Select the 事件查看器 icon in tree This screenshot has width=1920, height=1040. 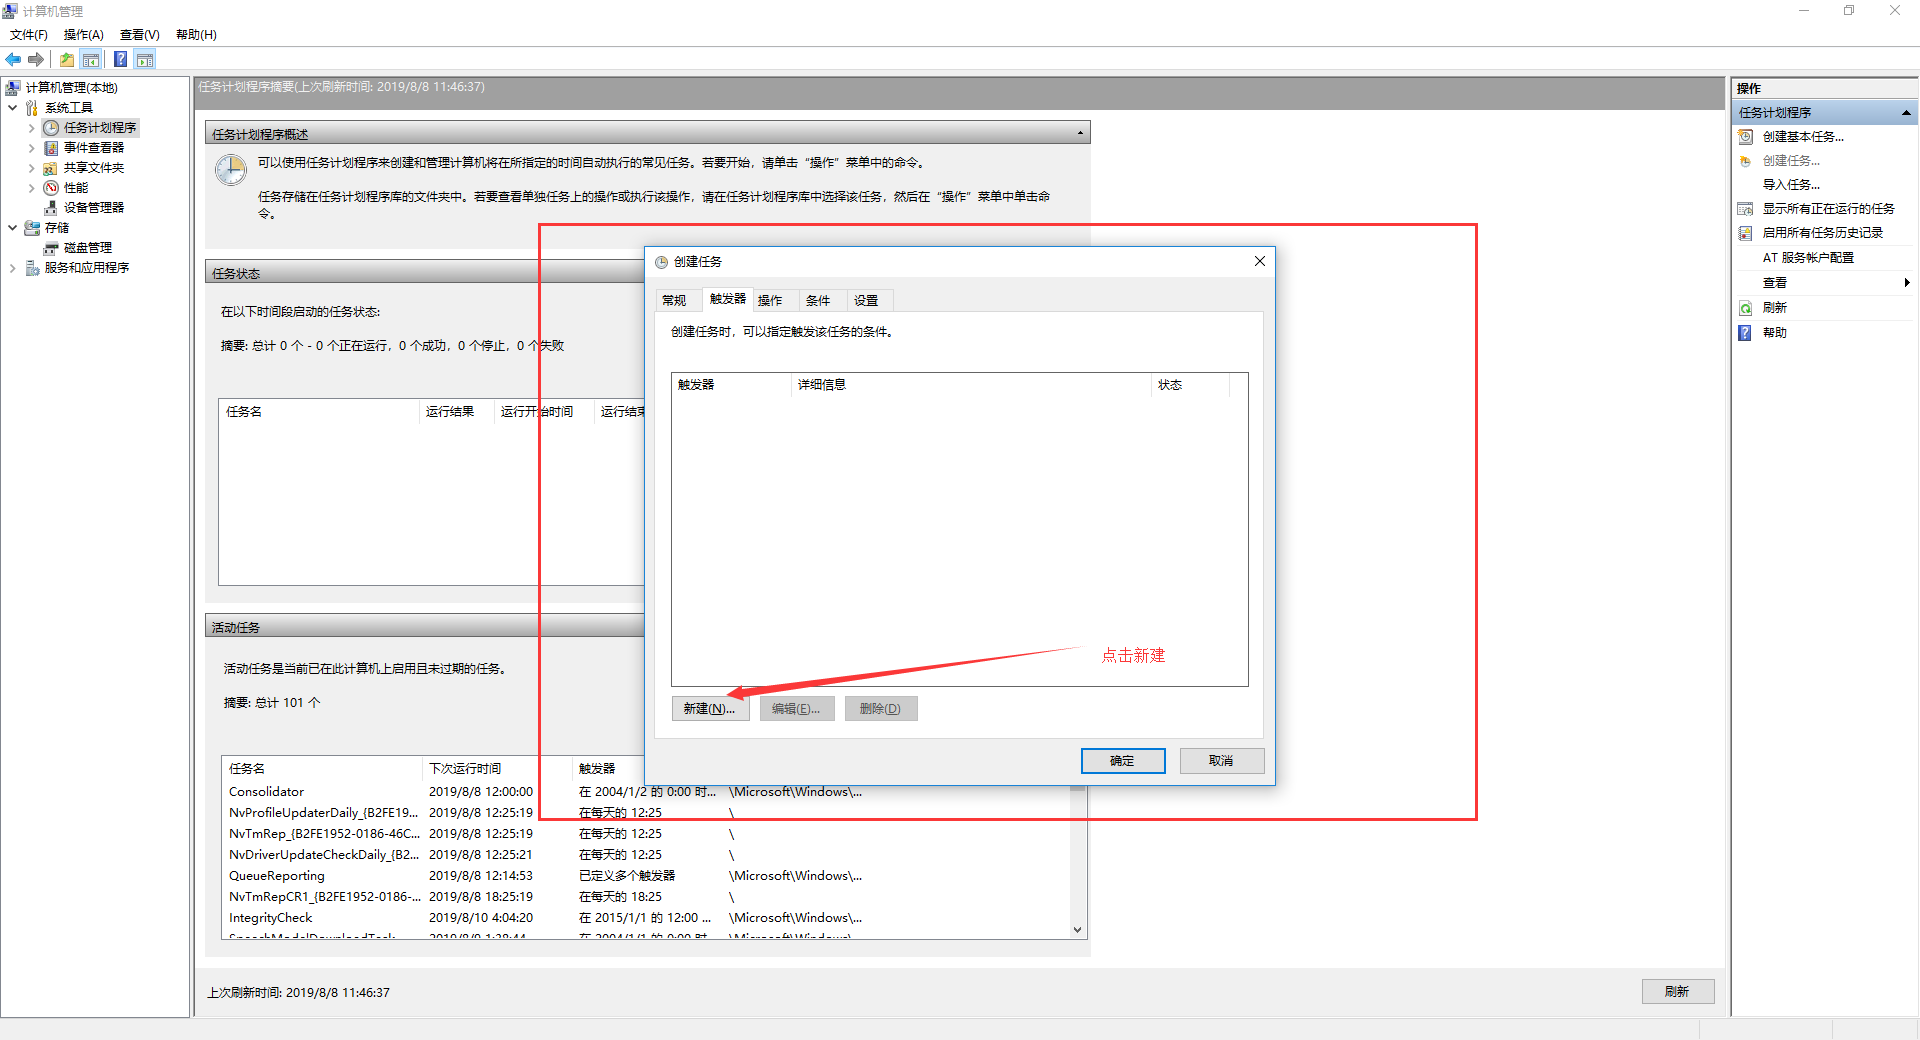[51, 148]
